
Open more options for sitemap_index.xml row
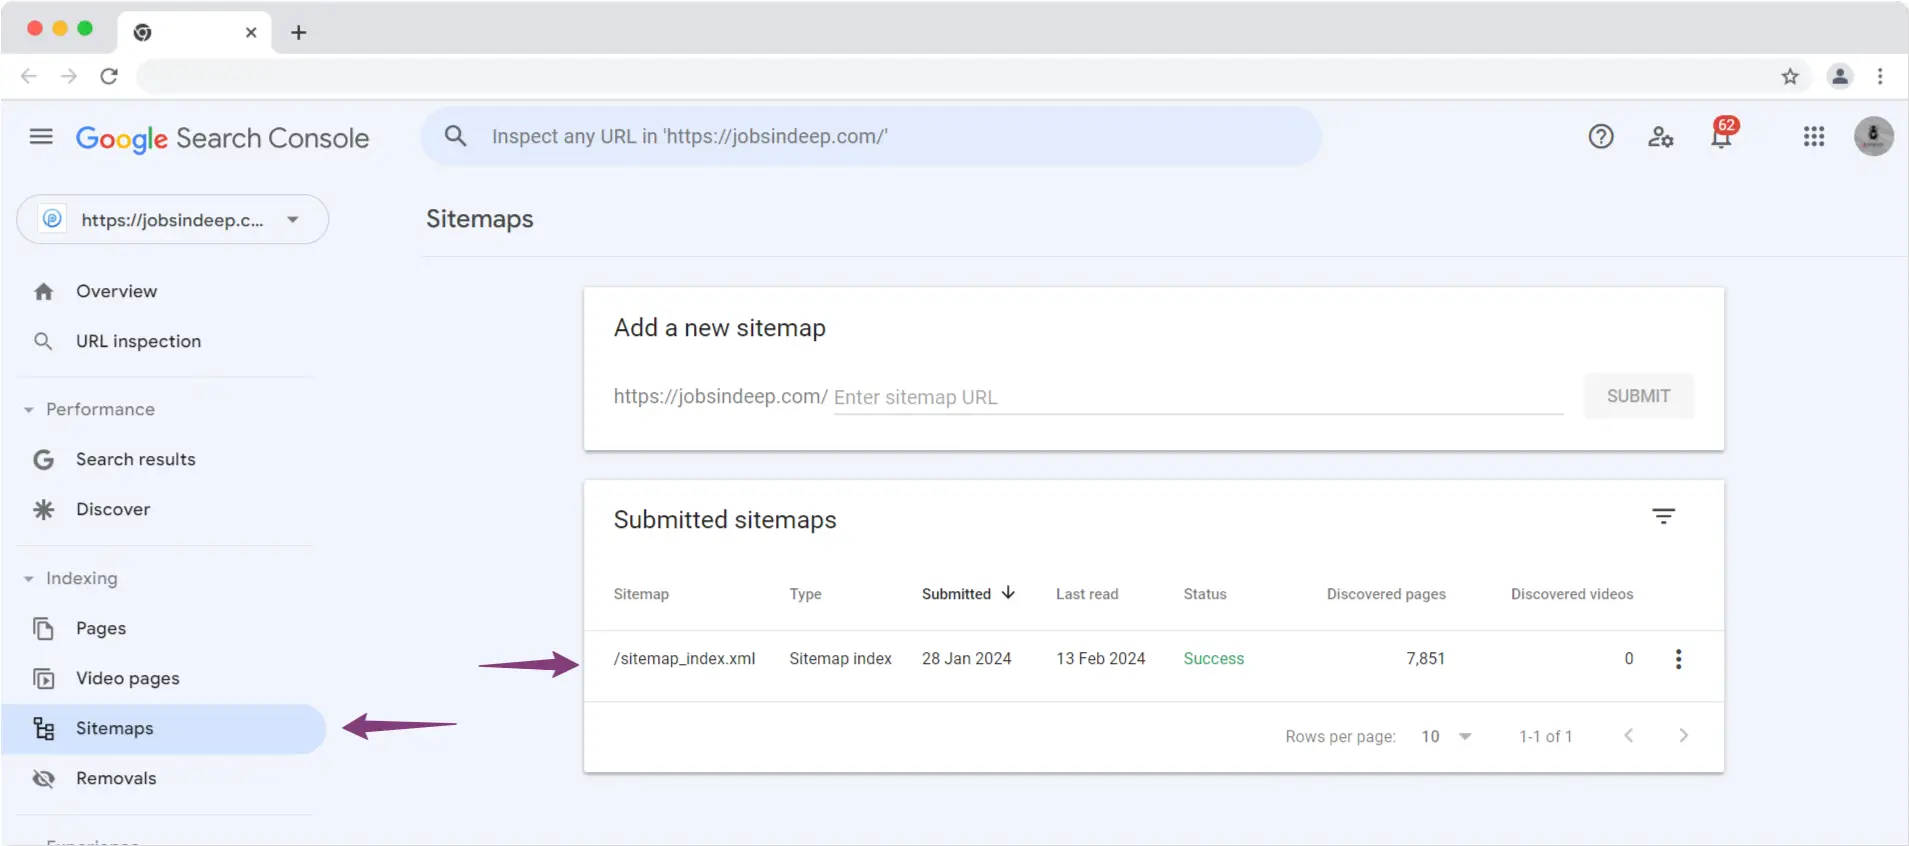tap(1678, 659)
